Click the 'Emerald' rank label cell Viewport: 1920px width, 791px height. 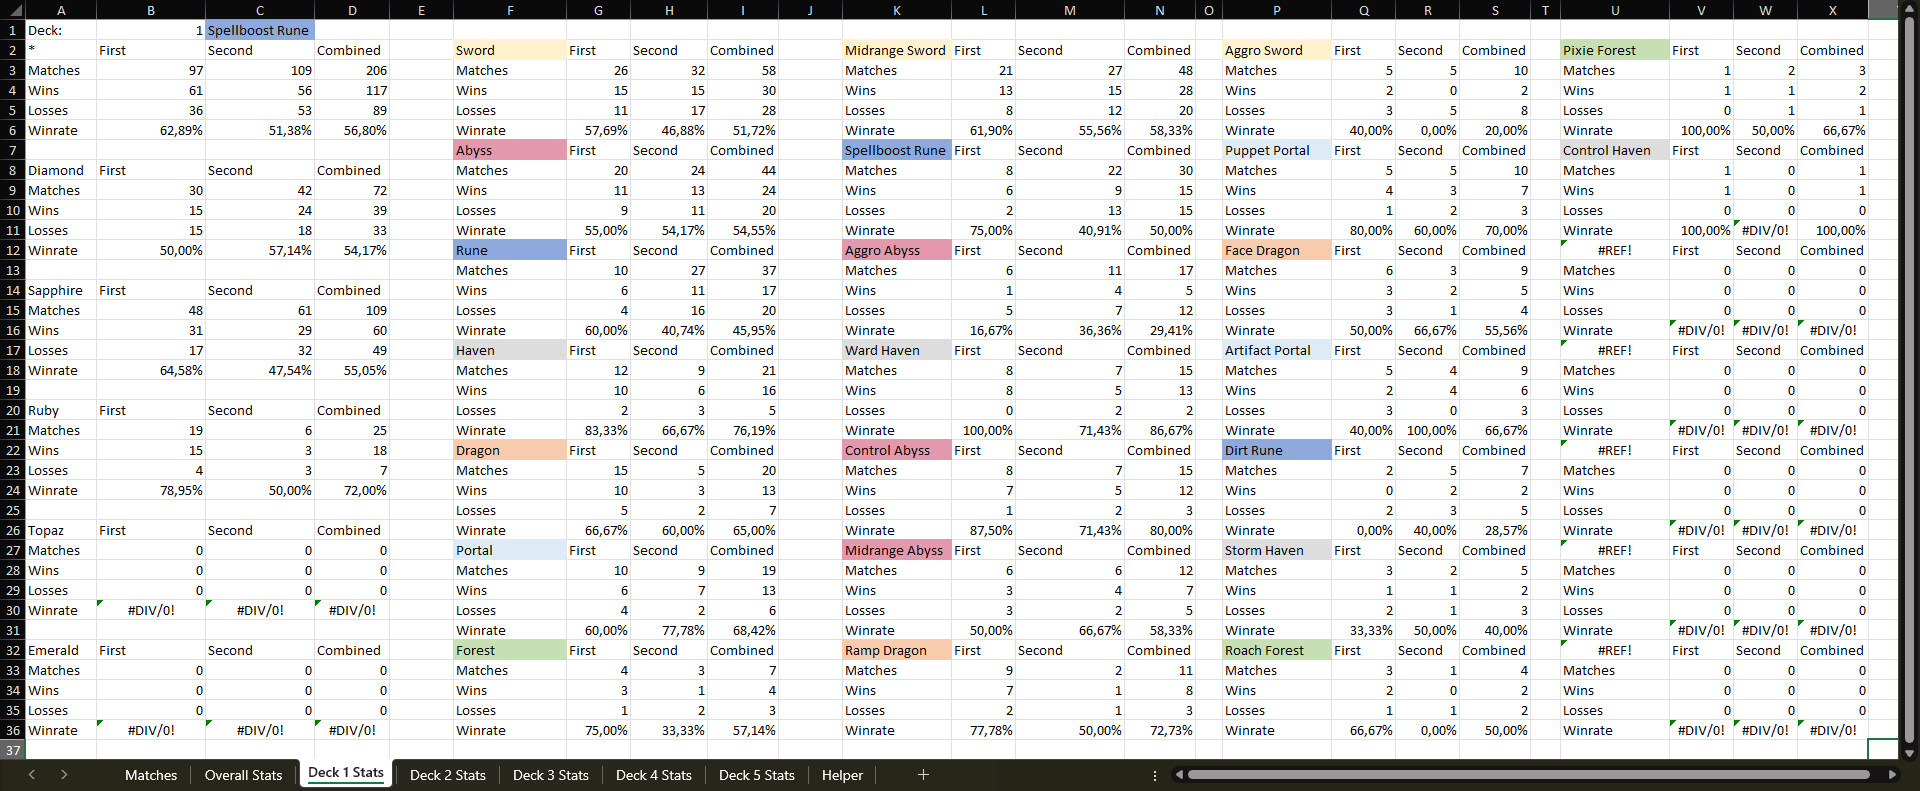pos(60,650)
